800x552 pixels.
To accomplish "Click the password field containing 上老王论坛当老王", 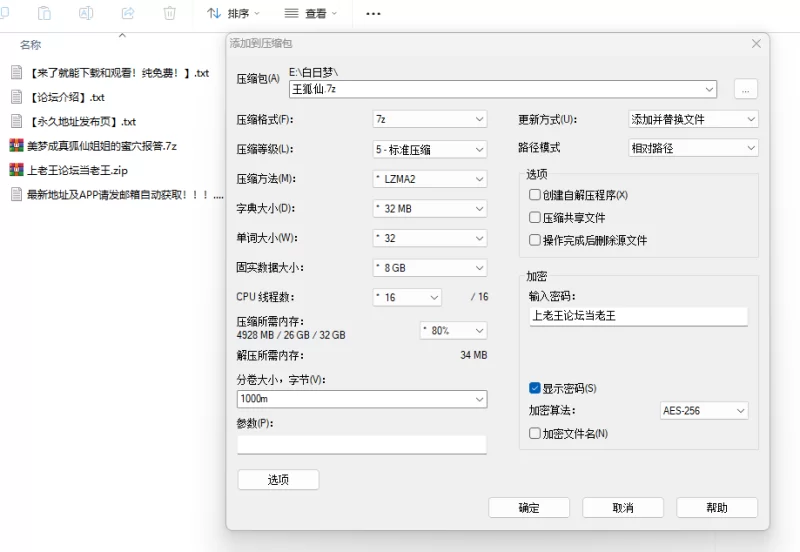I will (638, 316).
